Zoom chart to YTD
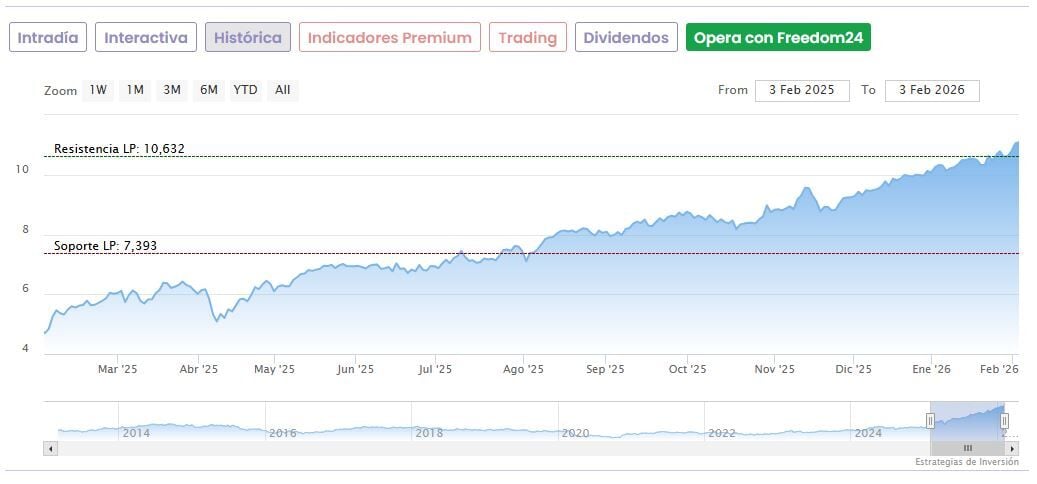The image size is (1037, 484). click(x=245, y=90)
